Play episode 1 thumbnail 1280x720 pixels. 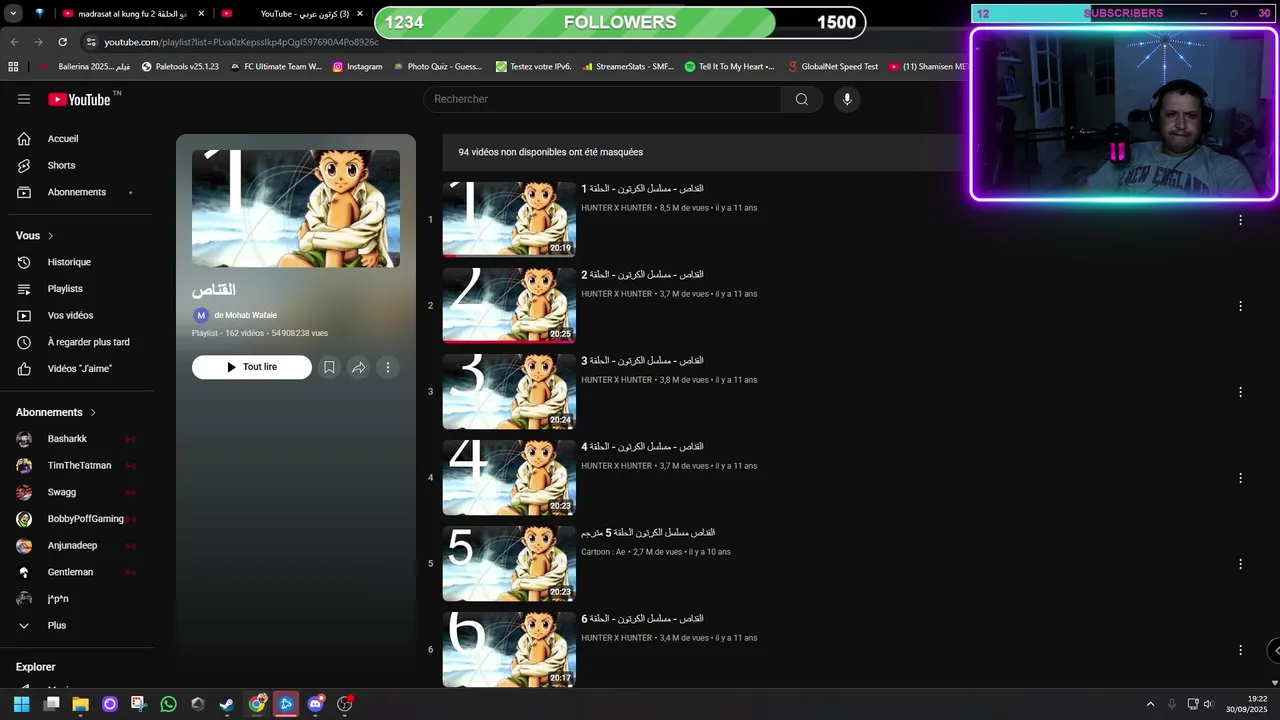coord(509,220)
